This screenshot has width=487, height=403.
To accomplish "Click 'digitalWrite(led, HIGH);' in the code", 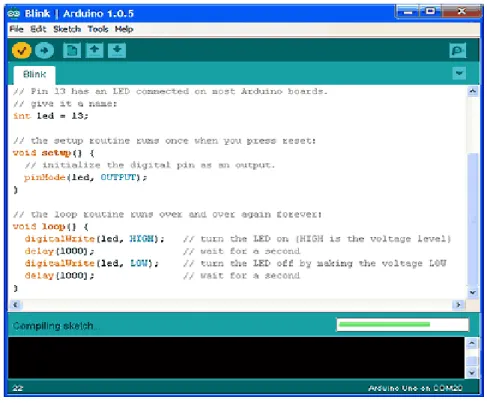I will coord(95,239).
